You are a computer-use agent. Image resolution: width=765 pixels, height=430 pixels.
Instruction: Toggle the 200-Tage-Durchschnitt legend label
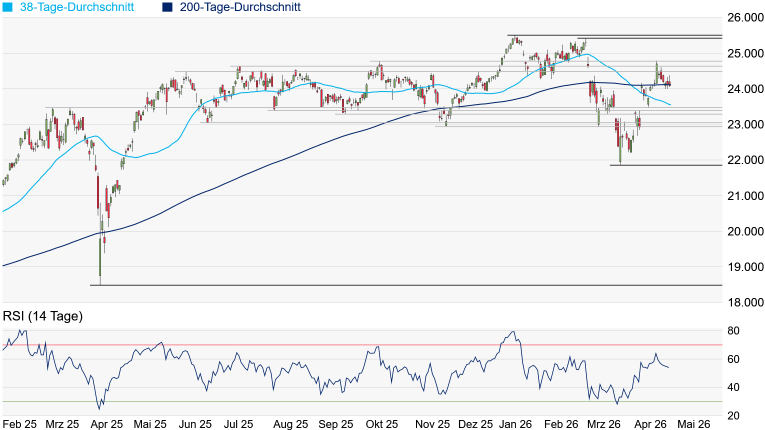pos(239,7)
